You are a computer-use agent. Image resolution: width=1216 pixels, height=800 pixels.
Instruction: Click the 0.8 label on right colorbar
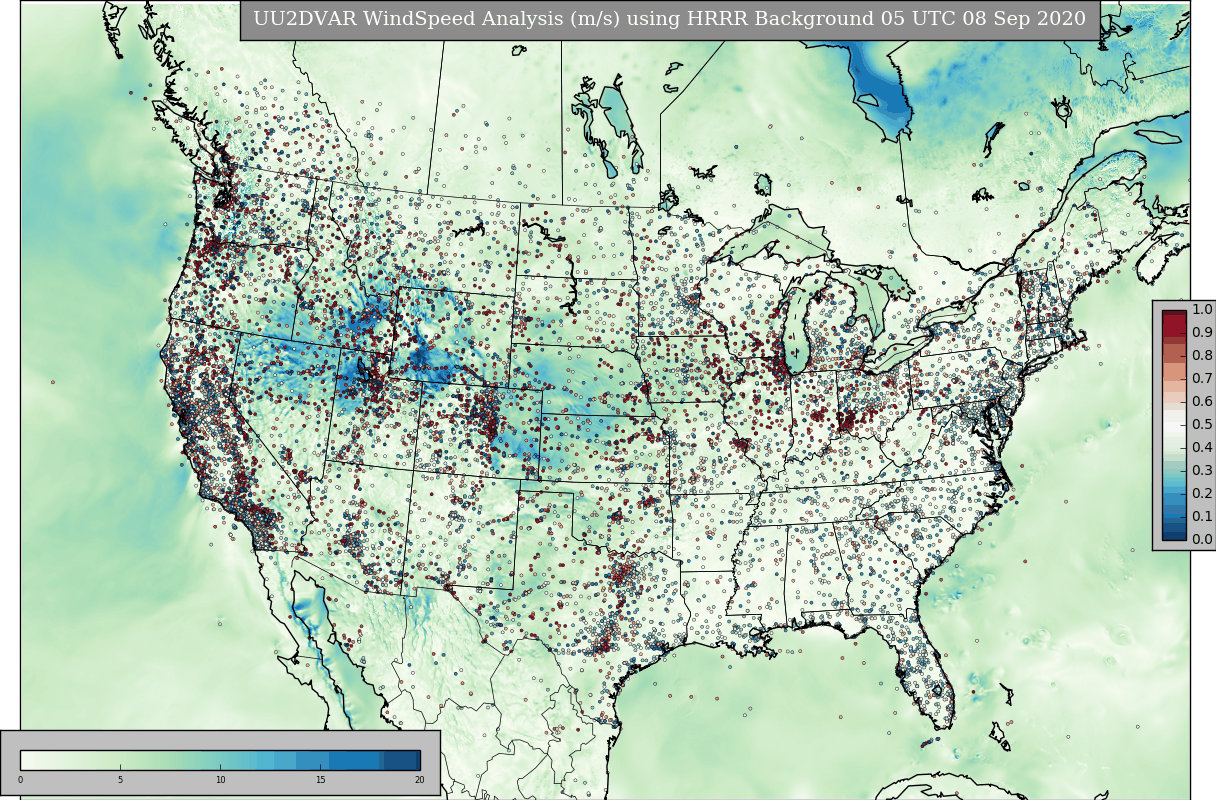click(x=1201, y=356)
